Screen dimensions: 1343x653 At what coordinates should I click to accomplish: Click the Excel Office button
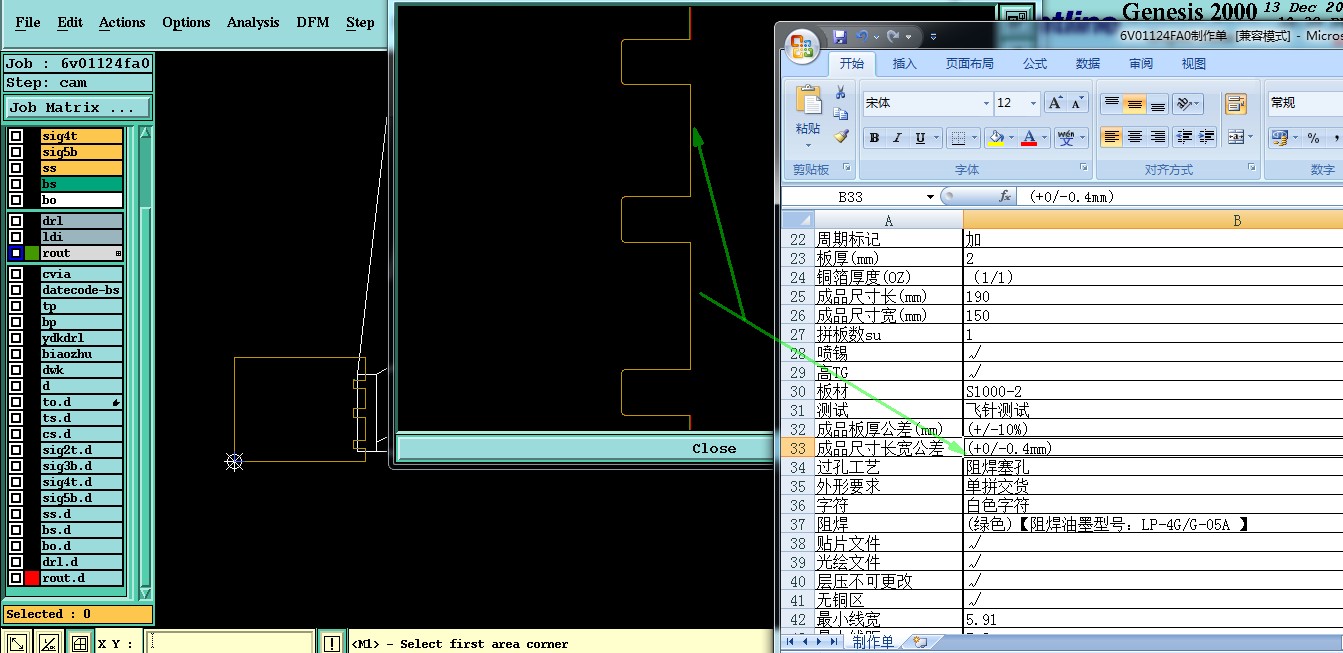[x=803, y=46]
